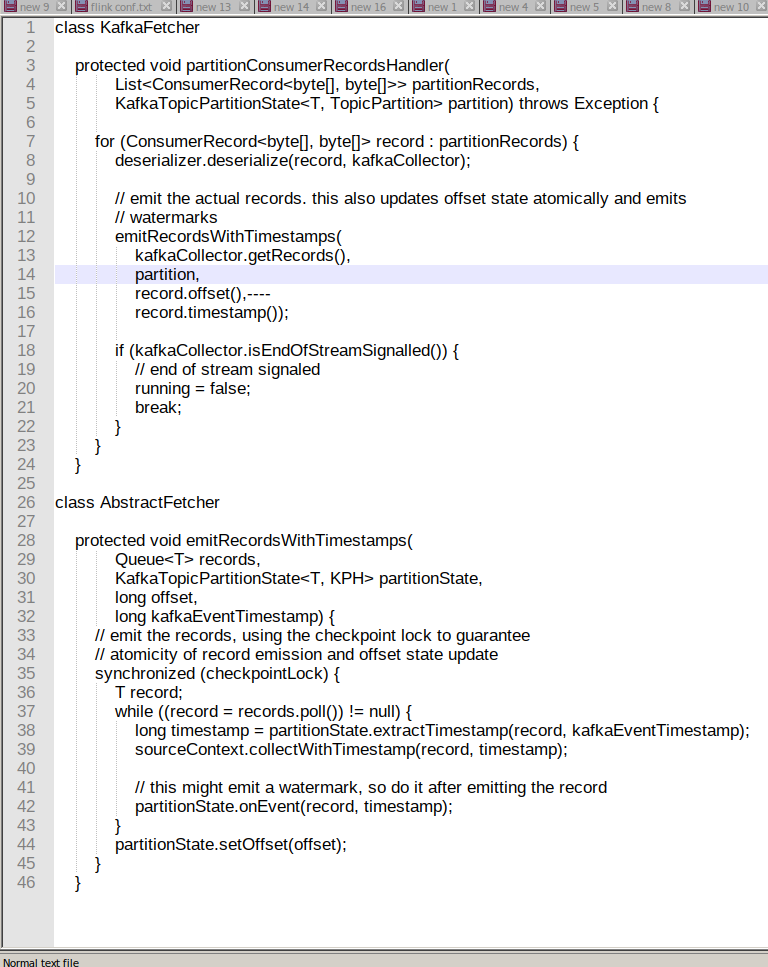
Task: Open the "new 1" tab
Action: (x=441, y=7)
